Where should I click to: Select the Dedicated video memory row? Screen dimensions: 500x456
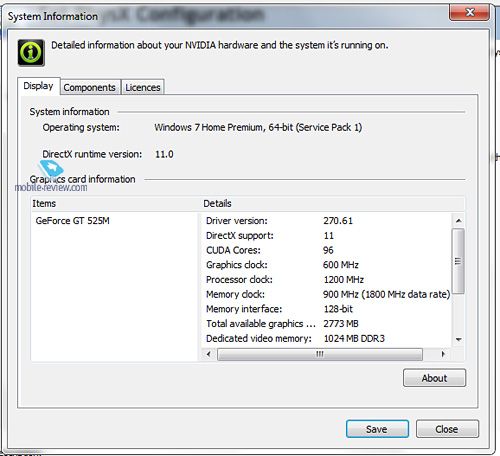pyautogui.click(x=327, y=339)
